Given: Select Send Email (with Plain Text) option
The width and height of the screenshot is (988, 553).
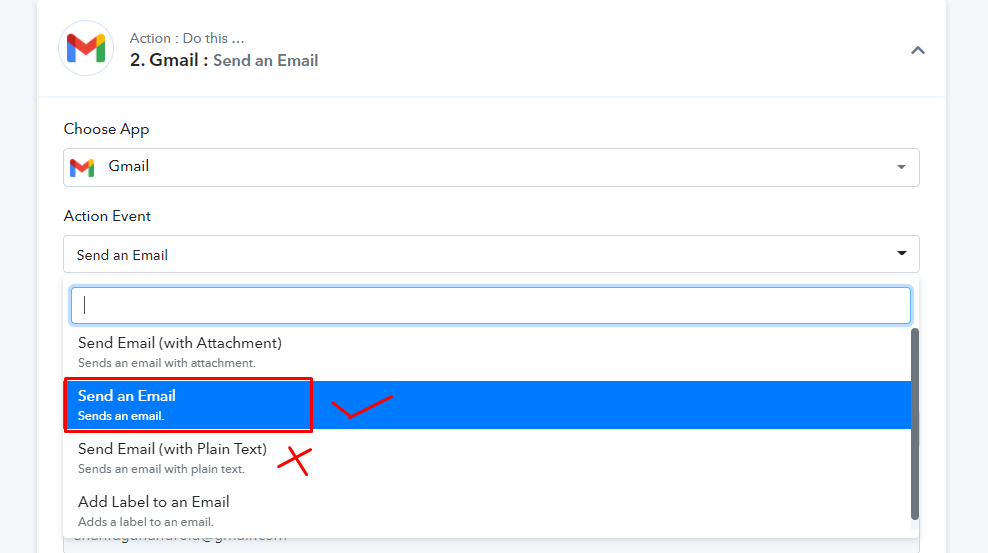Looking at the screenshot, I should pyautogui.click(x=487, y=458).
